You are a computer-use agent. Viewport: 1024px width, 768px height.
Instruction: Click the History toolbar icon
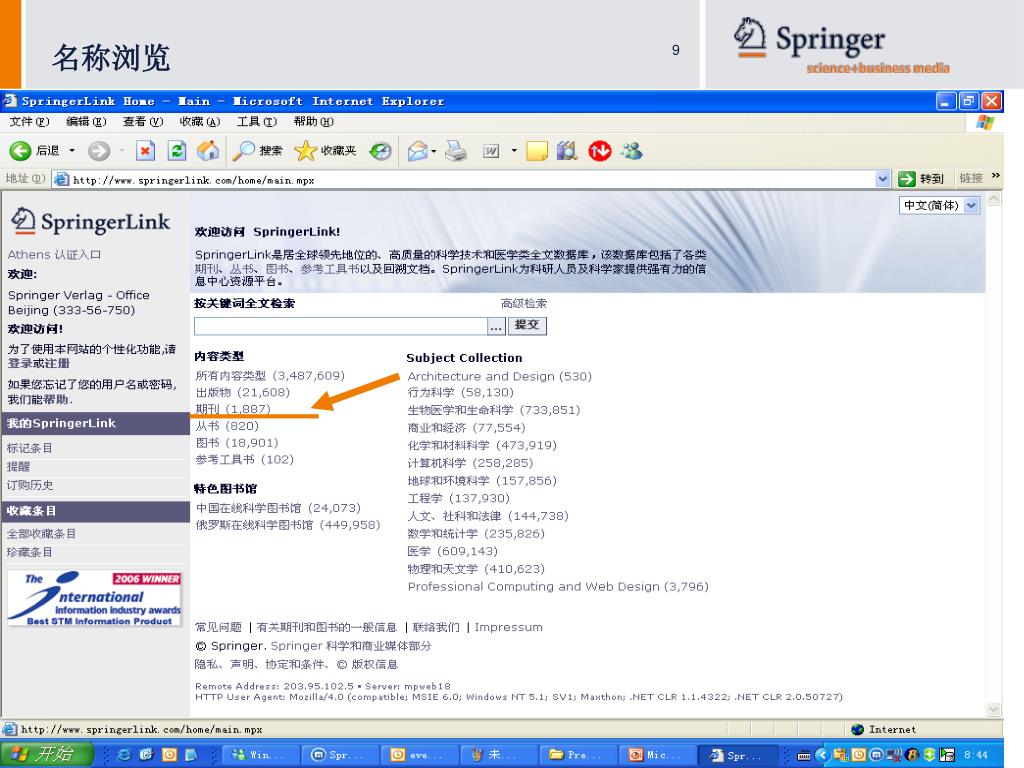[381, 151]
